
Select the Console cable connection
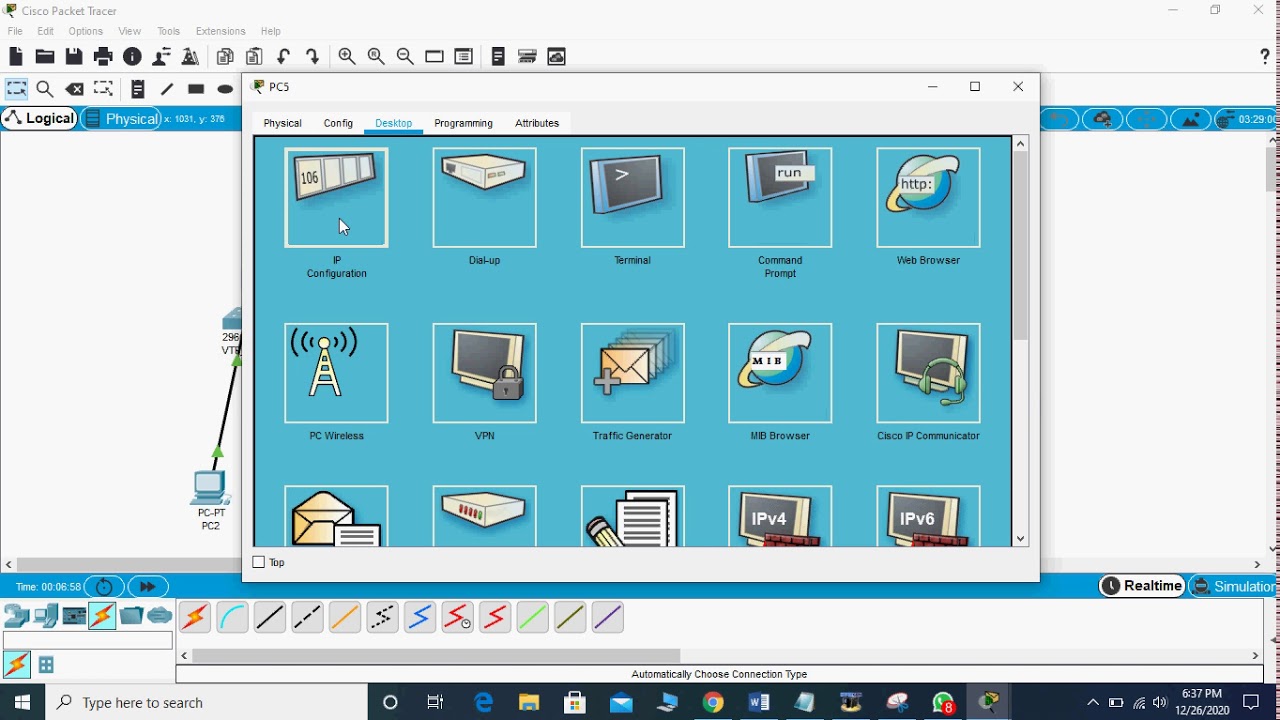tap(232, 618)
